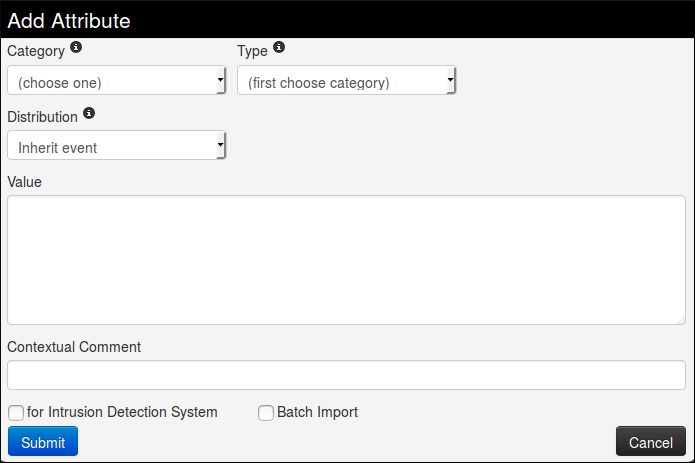Screen dimensions: 695x463
Task: Open the Distribution 'Inherit event' dropdown
Action: click(x=116, y=147)
